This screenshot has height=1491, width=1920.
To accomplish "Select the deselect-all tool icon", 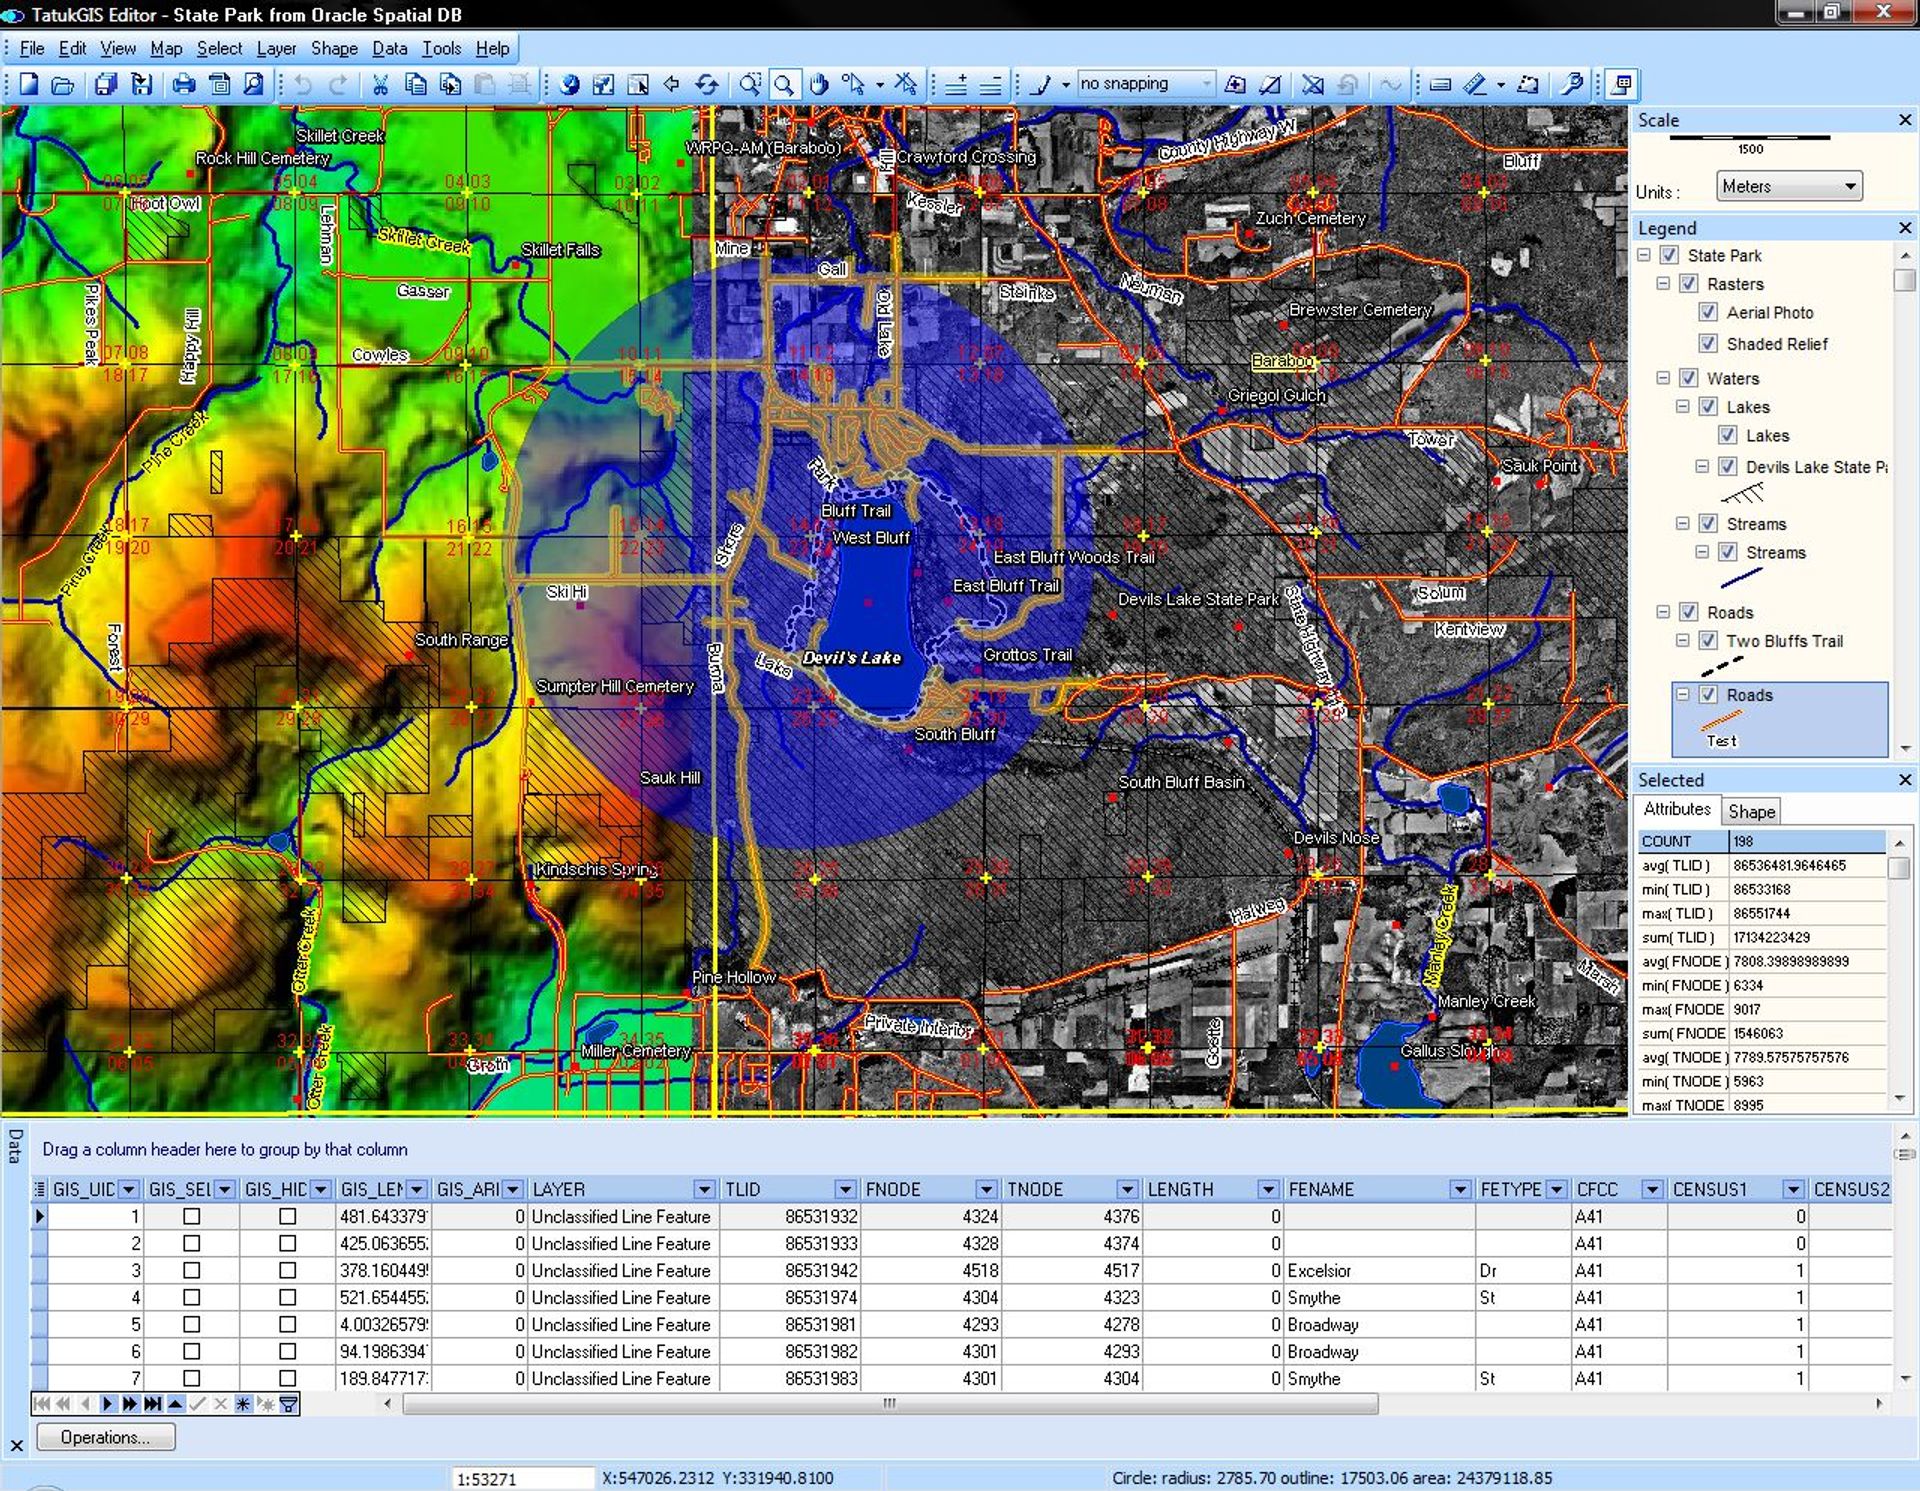I will pos(906,84).
